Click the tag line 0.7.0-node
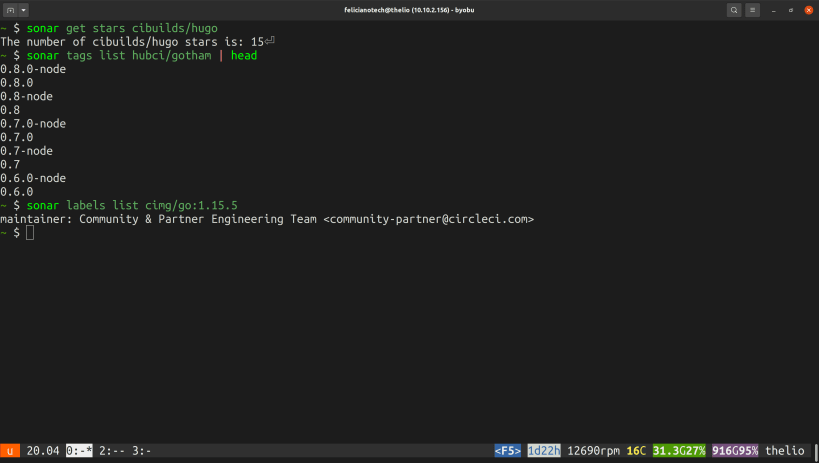This screenshot has width=819, height=463. pyautogui.click(x=33, y=123)
